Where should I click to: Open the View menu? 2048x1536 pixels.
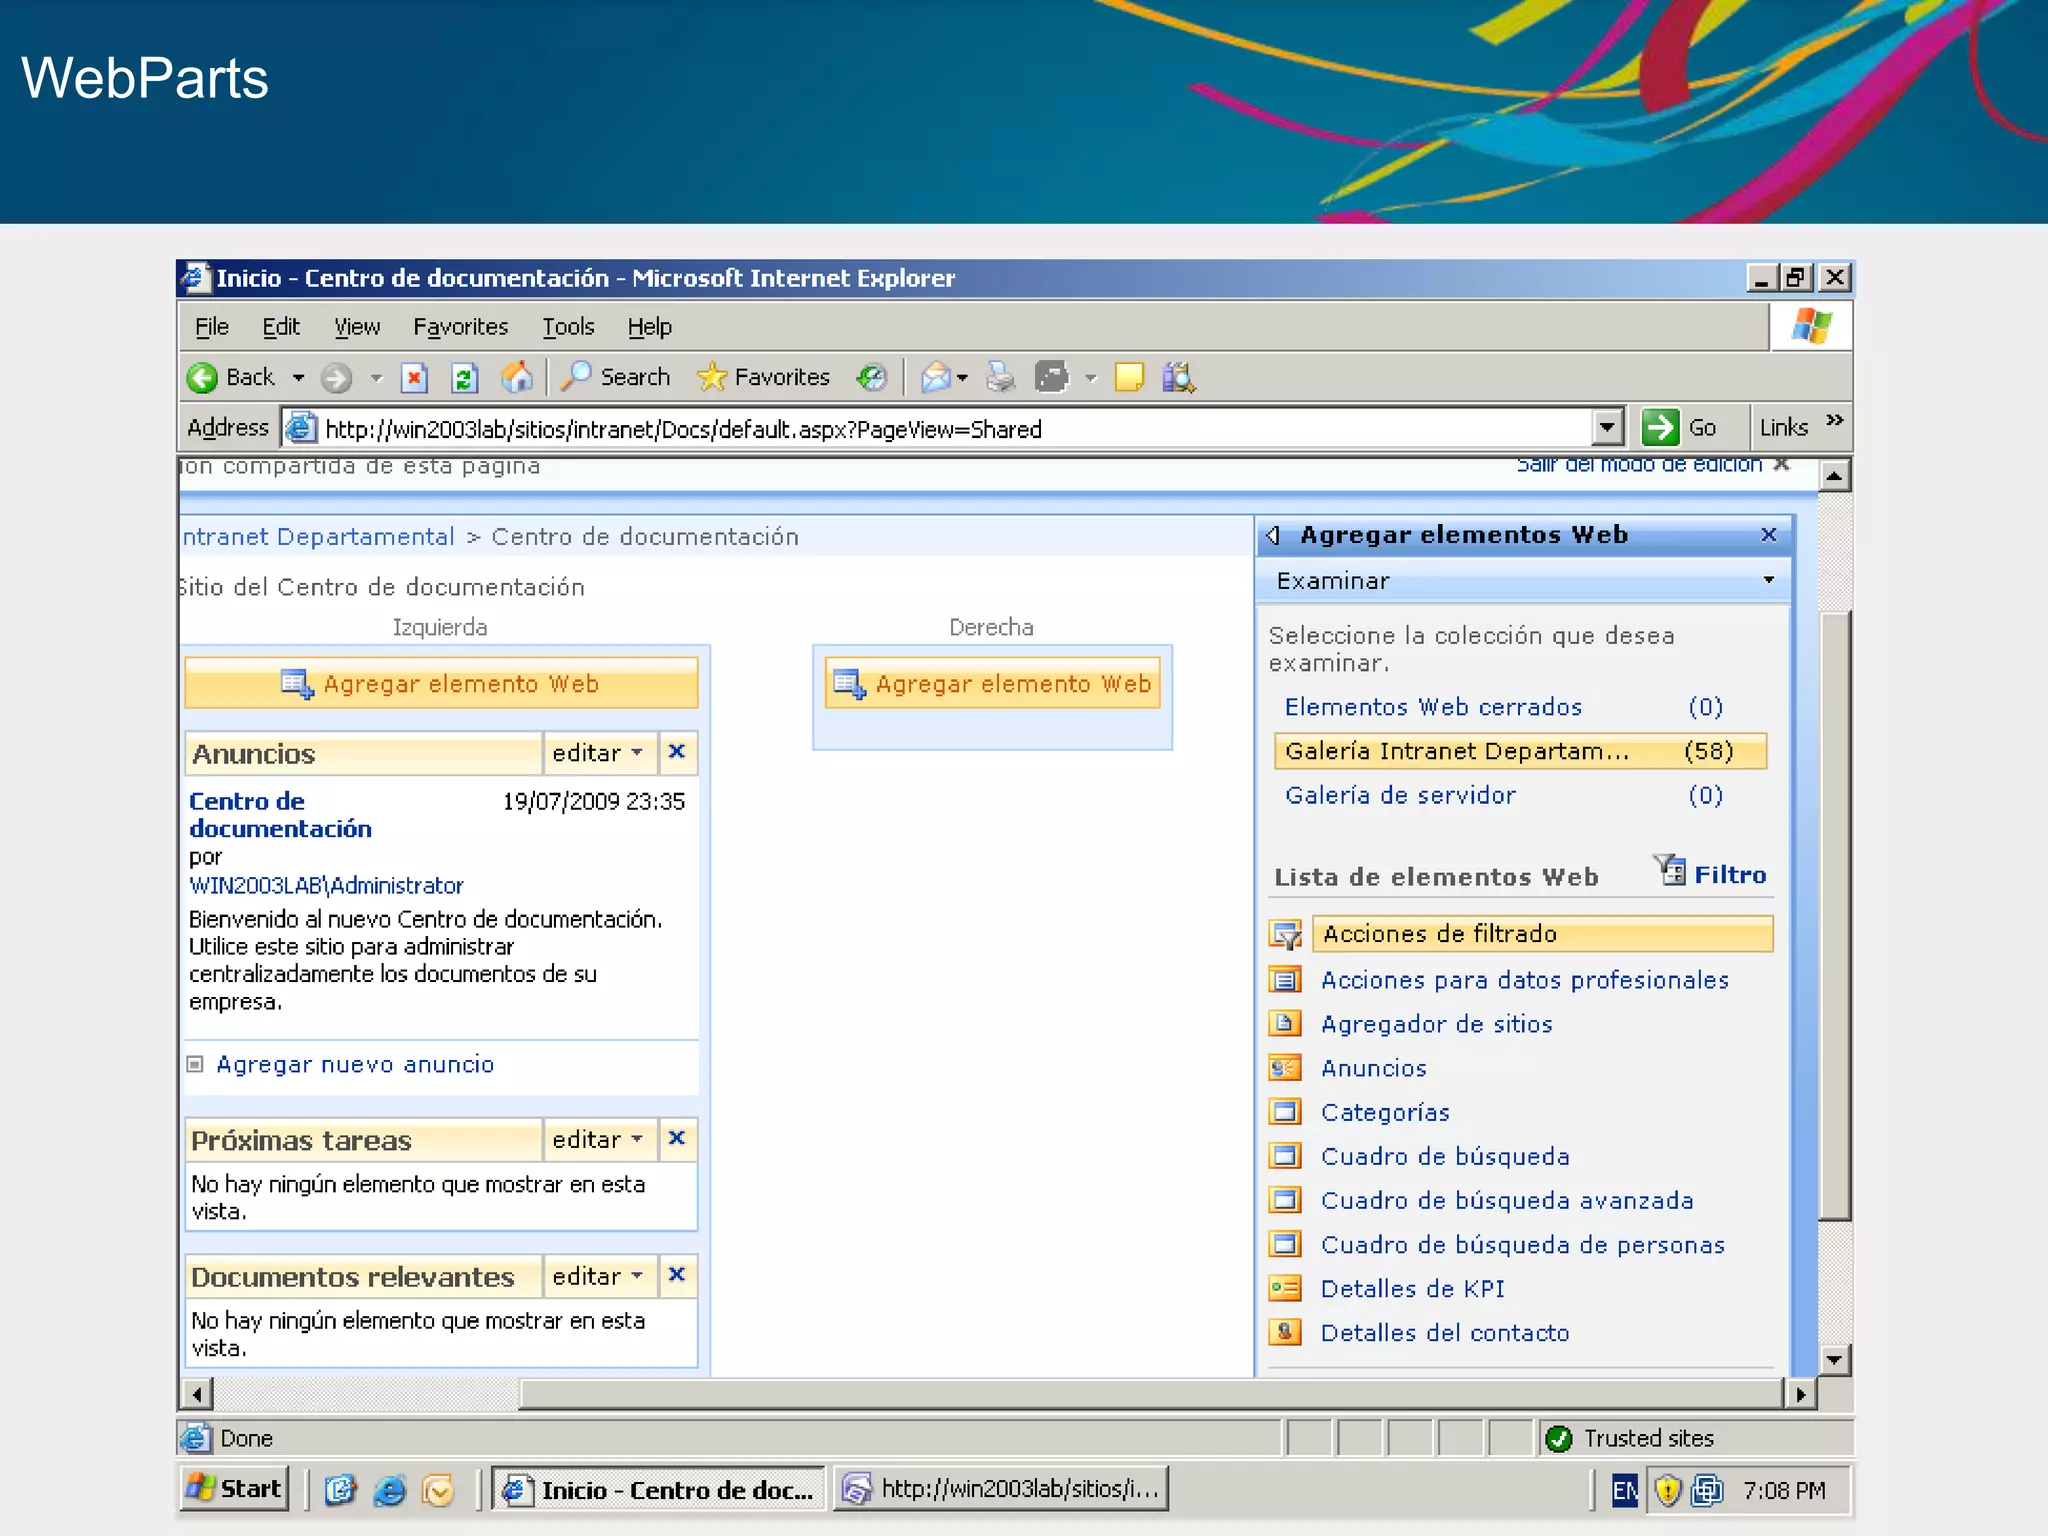click(x=357, y=327)
